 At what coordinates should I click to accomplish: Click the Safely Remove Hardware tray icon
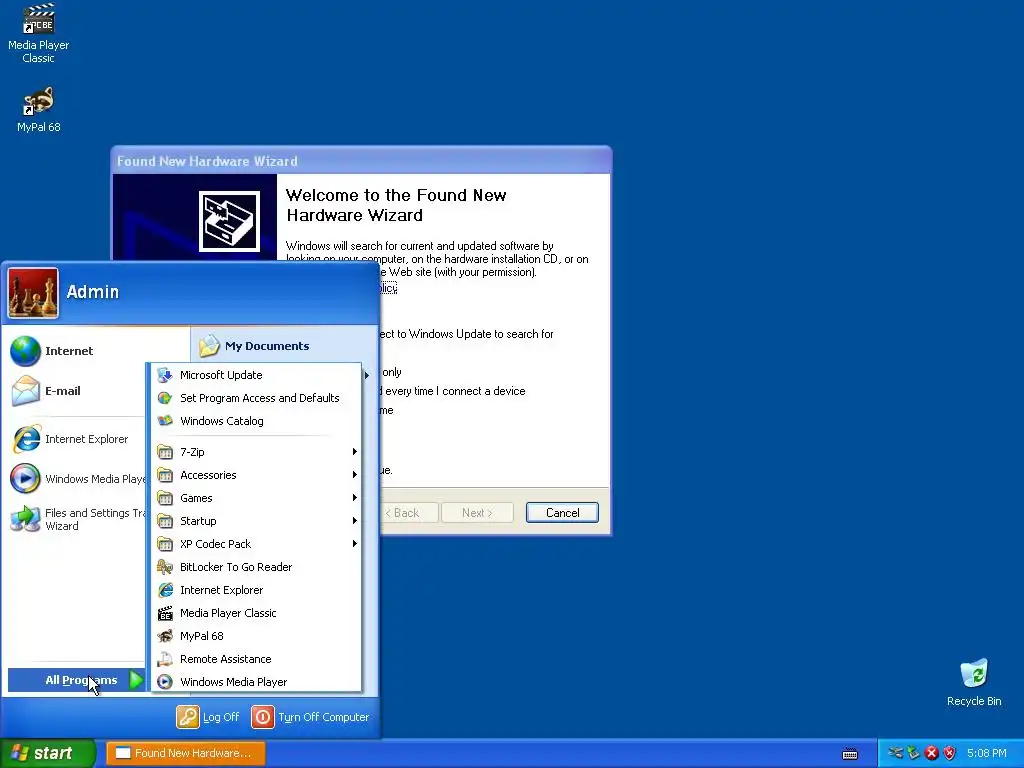coord(913,753)
